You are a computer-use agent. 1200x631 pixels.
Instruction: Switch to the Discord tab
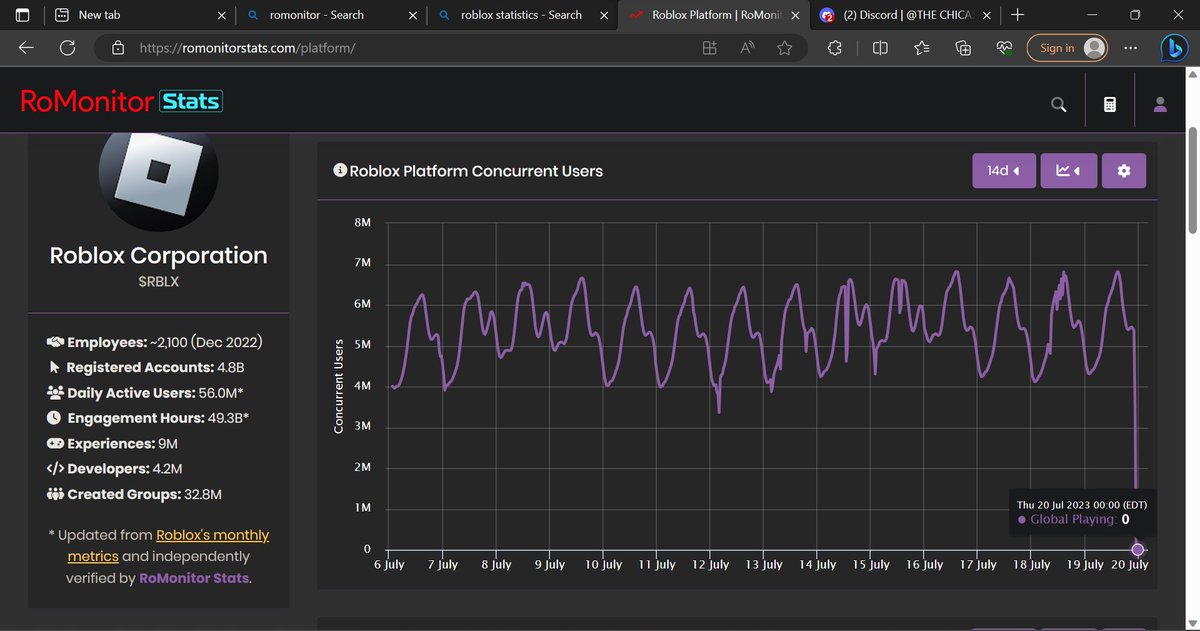tap(906, 15)
